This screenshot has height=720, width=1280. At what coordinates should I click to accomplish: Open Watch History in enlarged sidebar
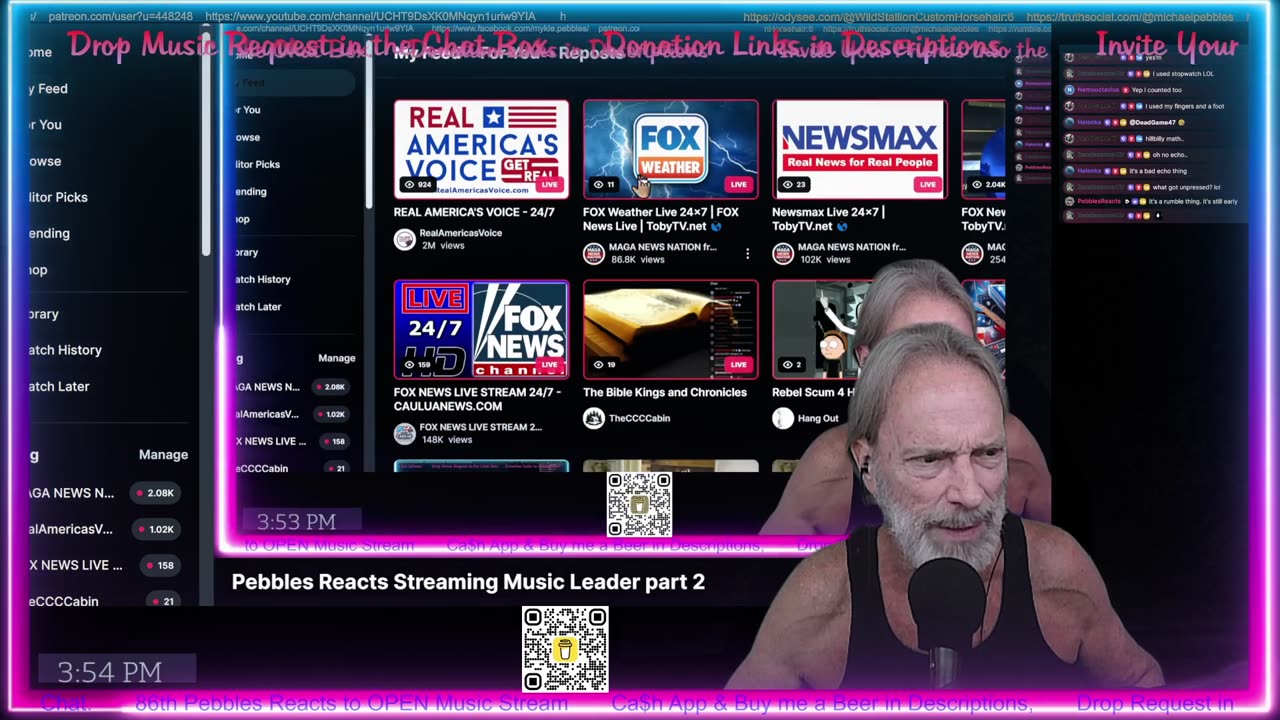pos(65,350)
